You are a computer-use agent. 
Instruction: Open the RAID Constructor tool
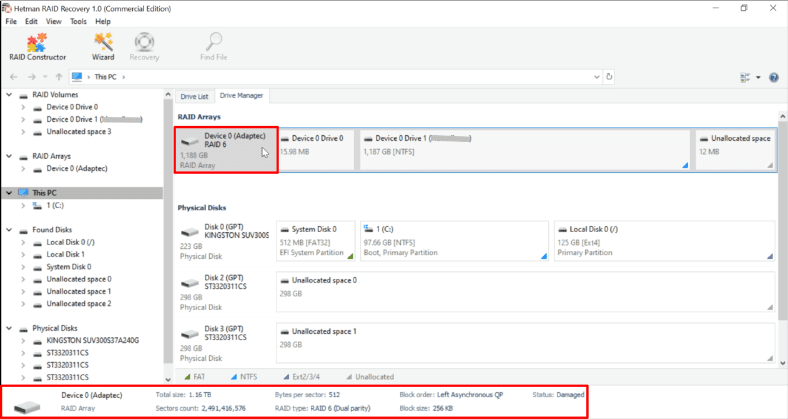[x=37, y=47]
